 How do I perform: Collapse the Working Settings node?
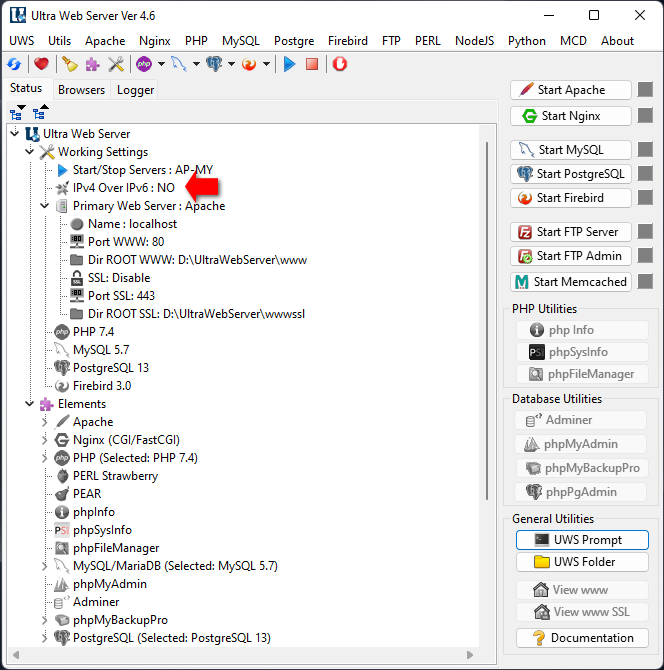pyautogui.click(x=29, y=151)
